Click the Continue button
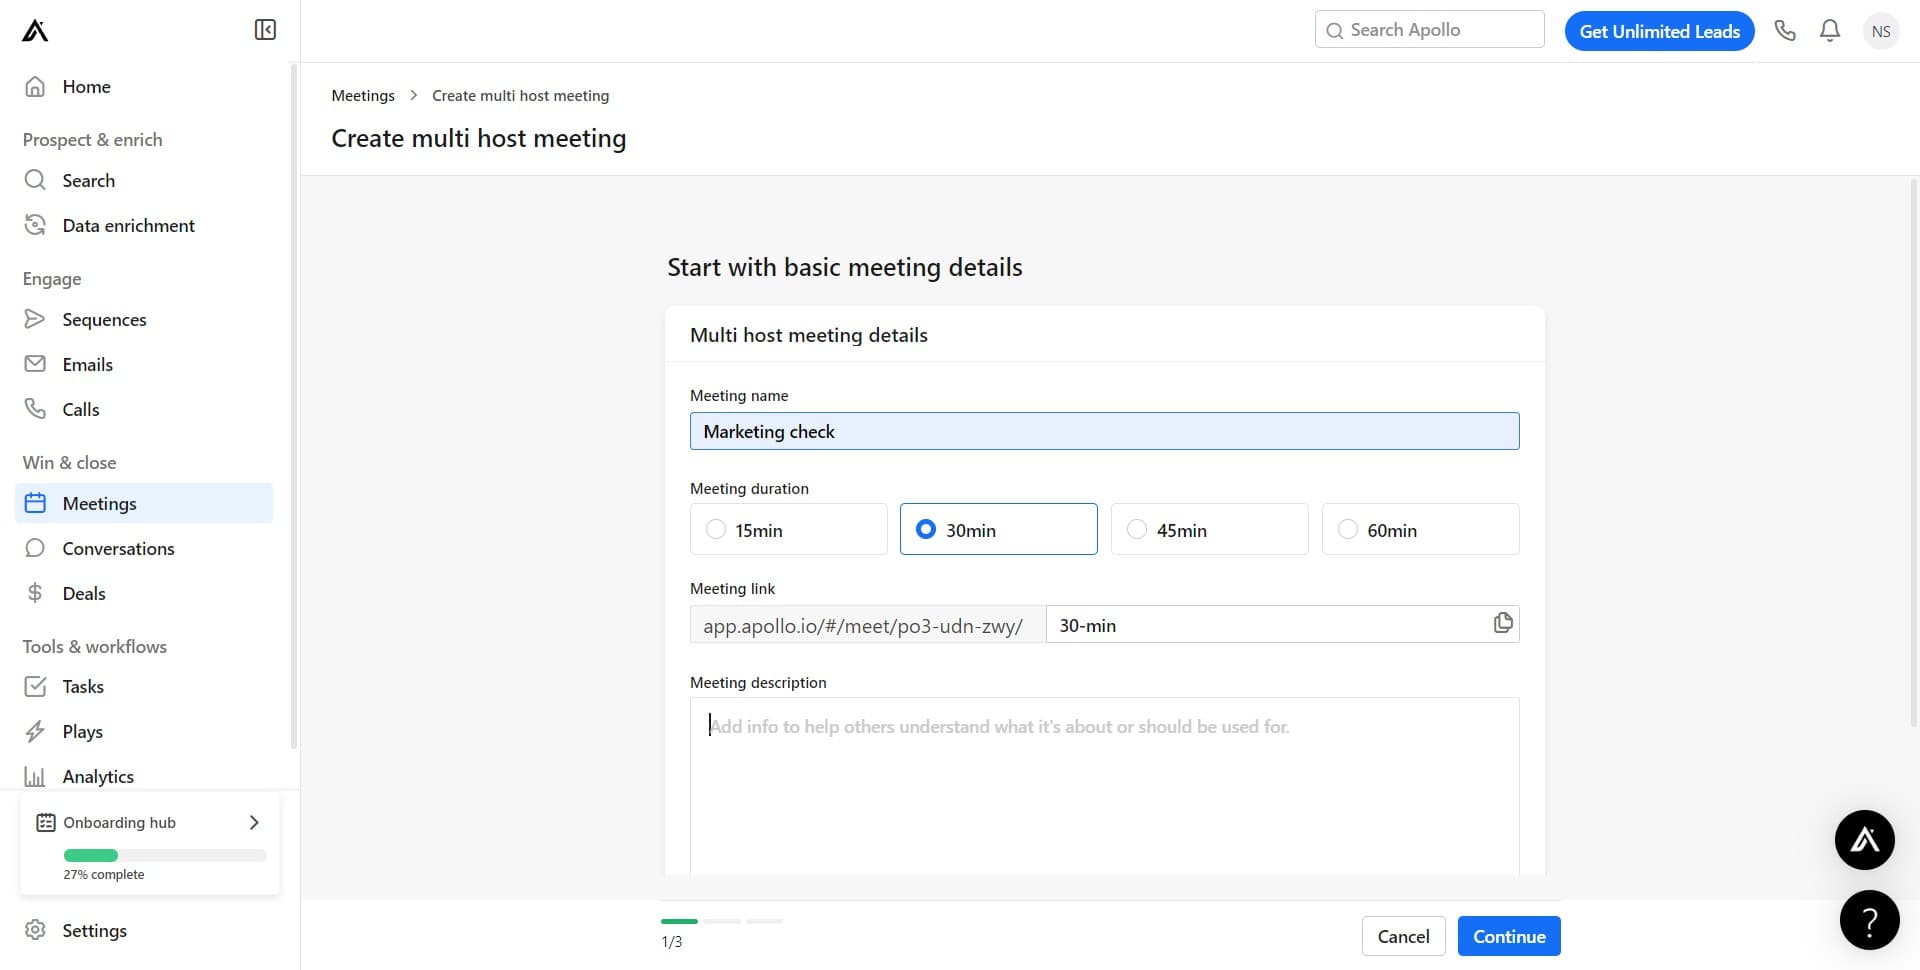This screenshot has width=1920, height=970. click(1508, 935)
